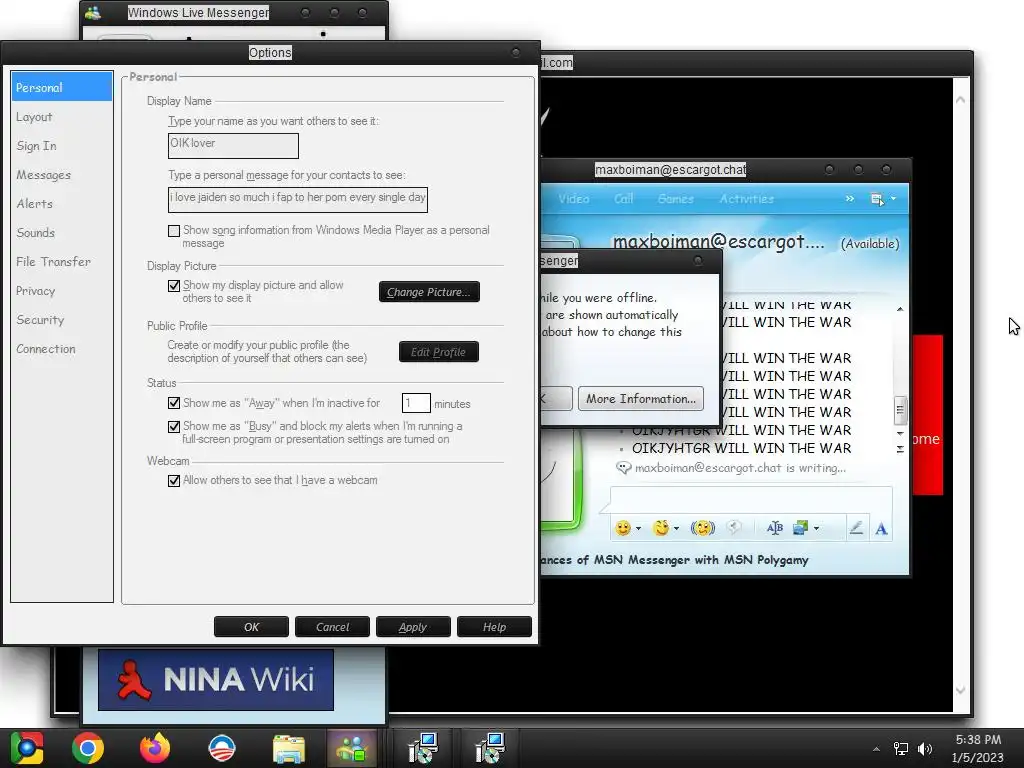Launch Firefox from taskbar
The width and height of the screenshot is (1024, 768).
point(155,748)
